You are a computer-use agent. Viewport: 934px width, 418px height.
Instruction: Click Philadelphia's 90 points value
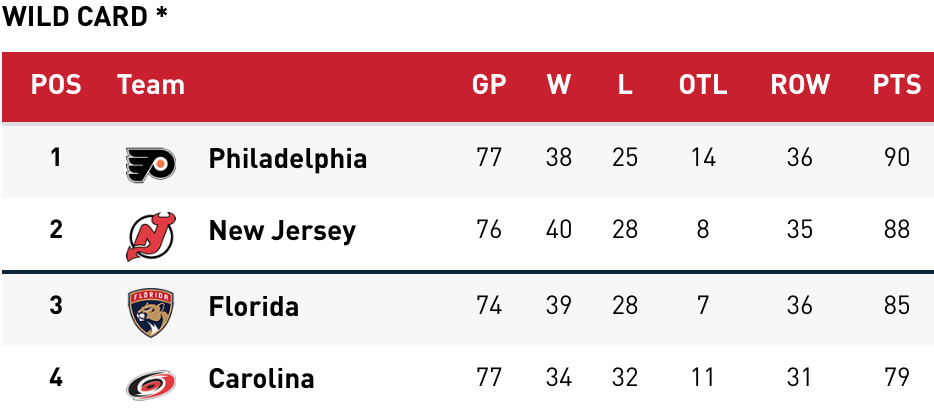pyautogui.click(x=896, y=158)
